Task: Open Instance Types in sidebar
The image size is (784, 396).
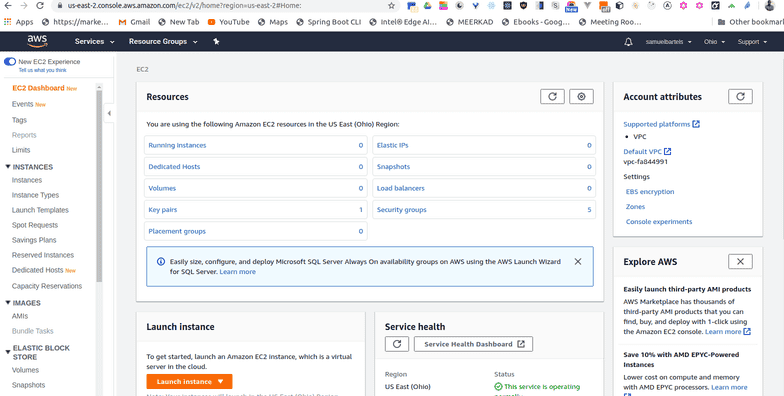Action: click(35, 195)
